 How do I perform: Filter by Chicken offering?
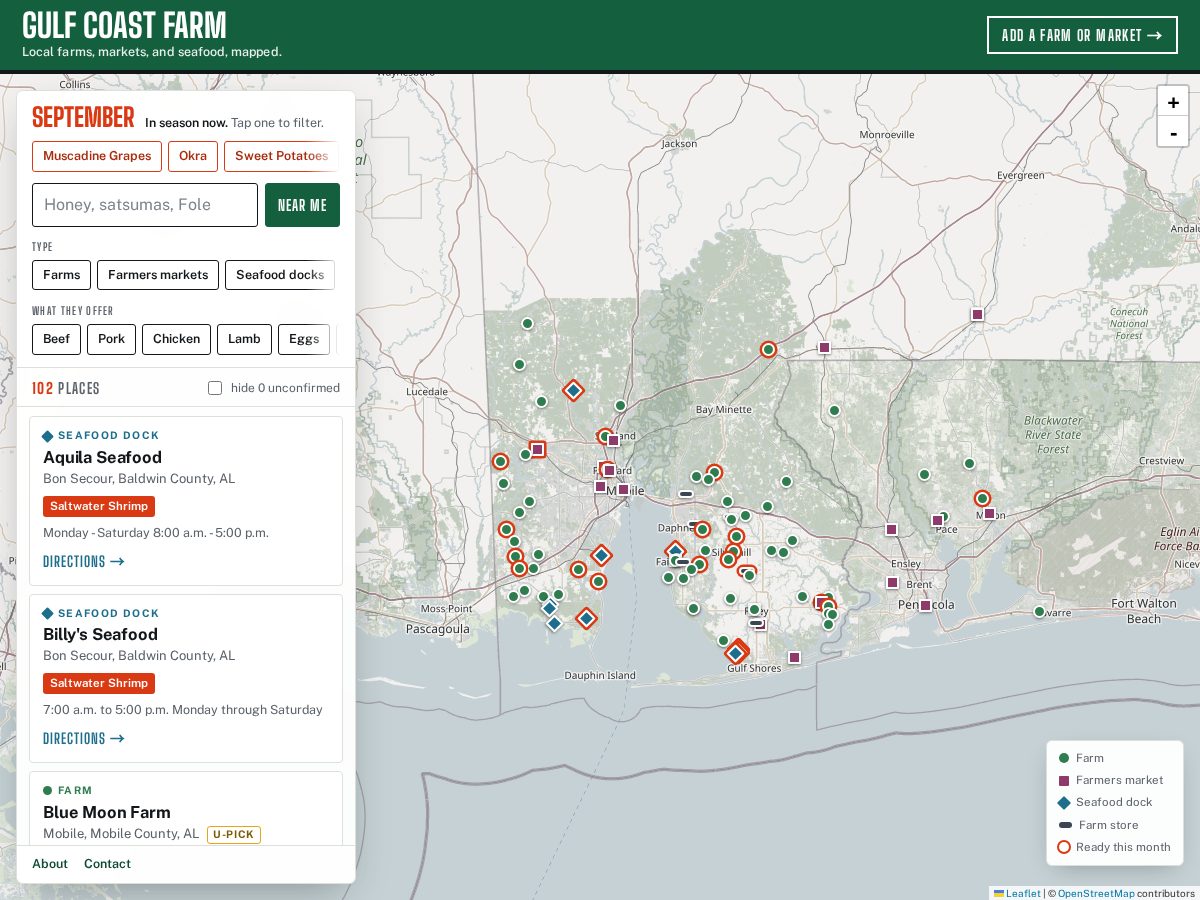click(176, 339)
